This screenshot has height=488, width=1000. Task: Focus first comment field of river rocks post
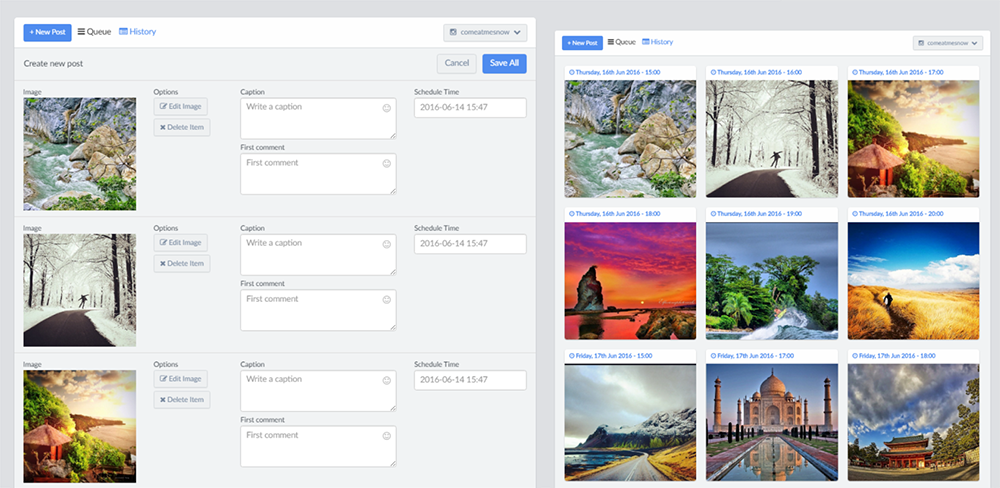[x=318, y=174]
